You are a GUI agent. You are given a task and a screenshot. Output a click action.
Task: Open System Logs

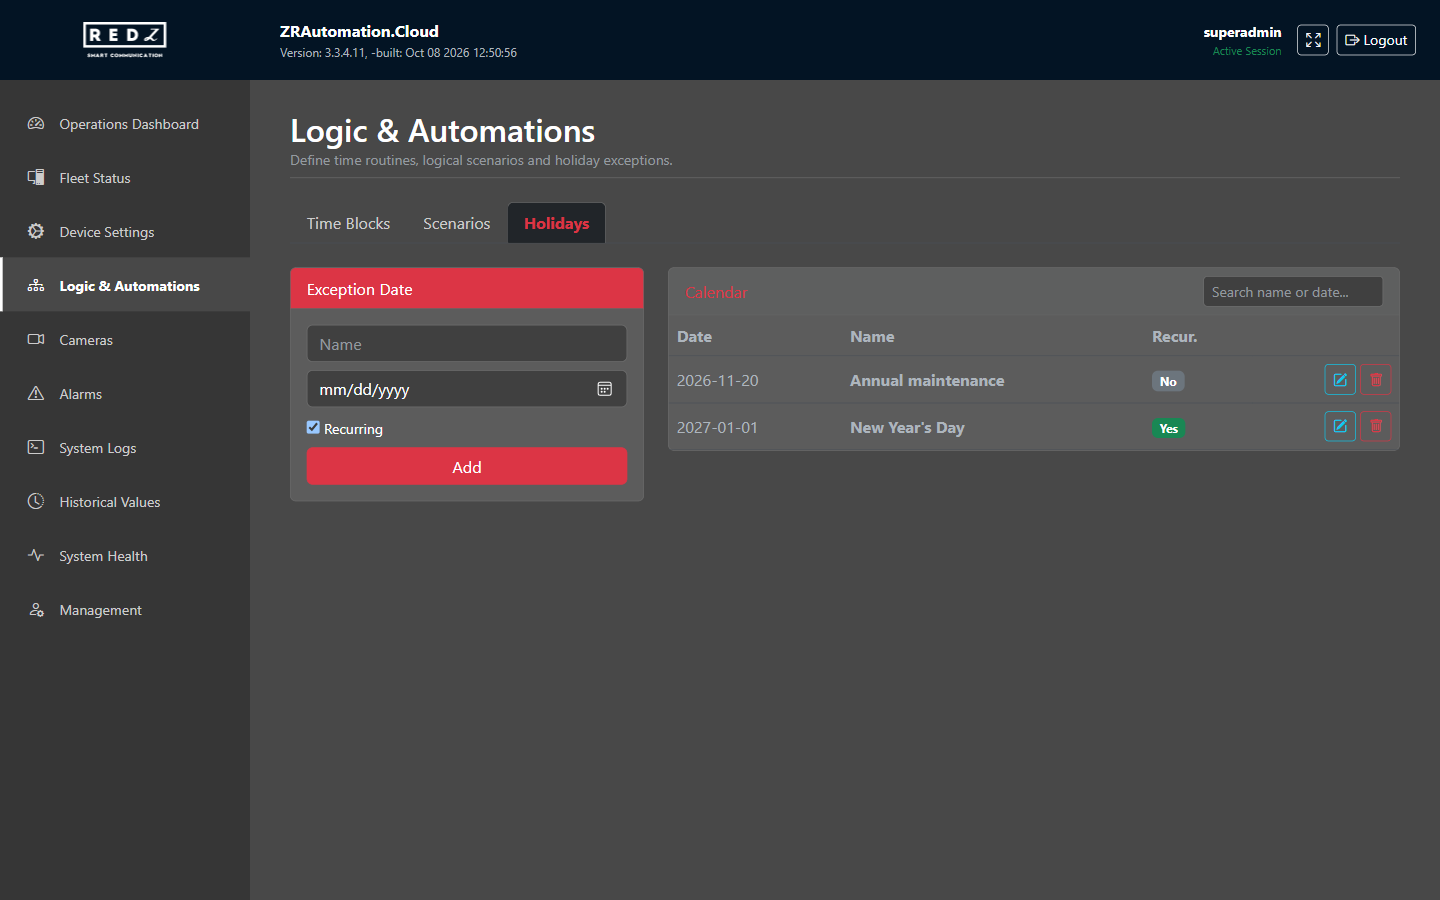pyautogui.click(x=125, y=448)
